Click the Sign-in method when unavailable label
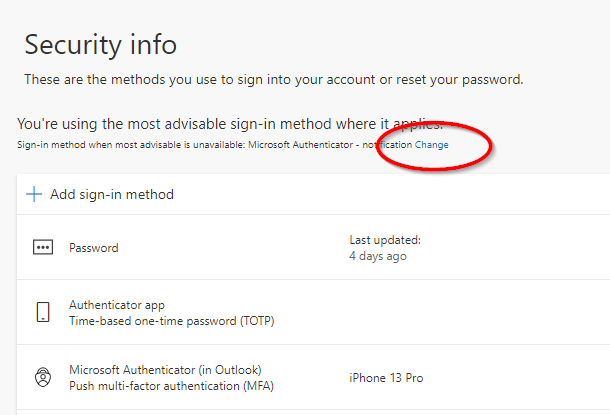 pos(131,145)
